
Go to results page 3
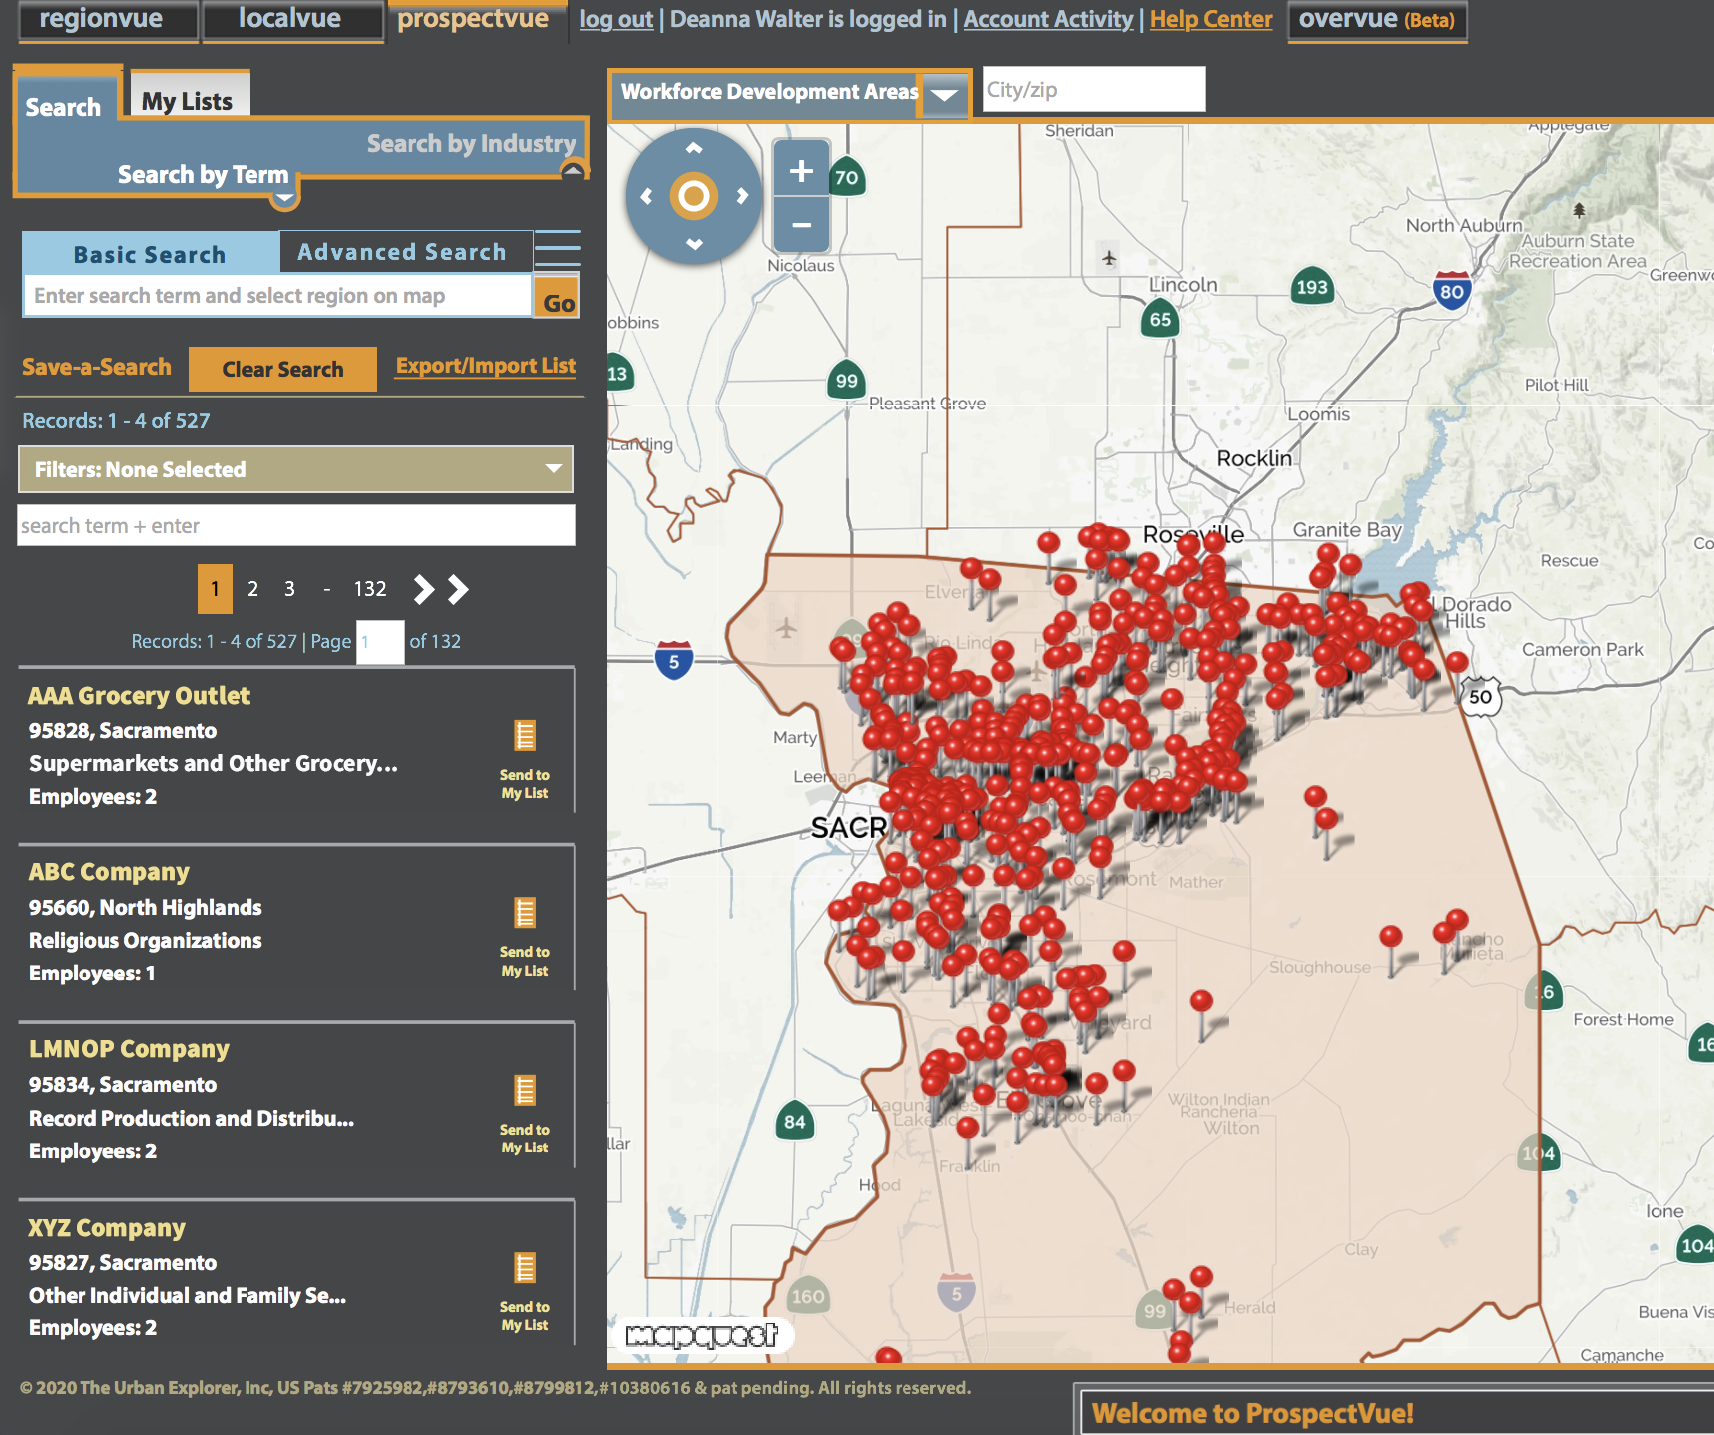[289, 589]
